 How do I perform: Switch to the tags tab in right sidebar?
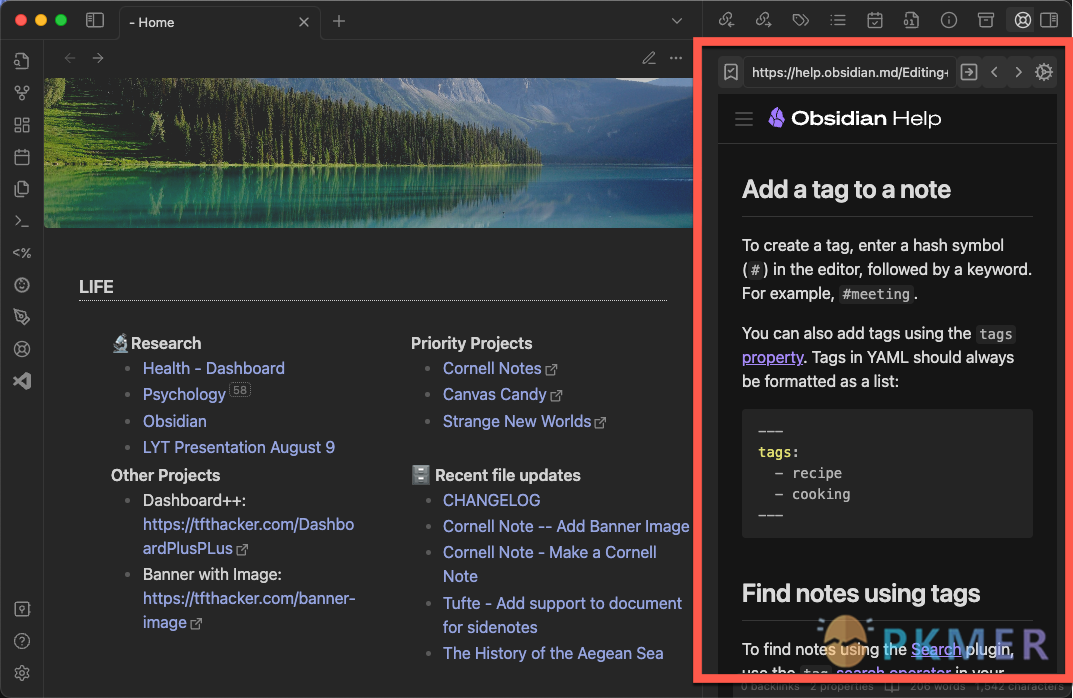pyautogui.click(x=801, y=20)
